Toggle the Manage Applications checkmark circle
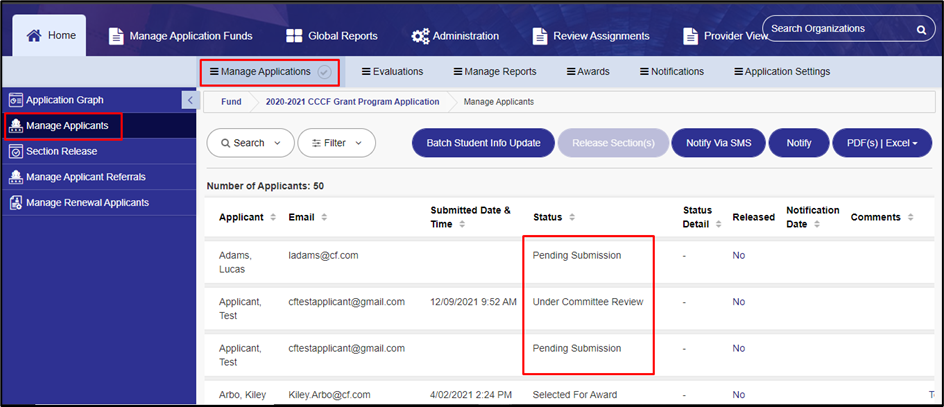Image resolution: width=944 pixels, height=407 pixels. pos(324,72)
